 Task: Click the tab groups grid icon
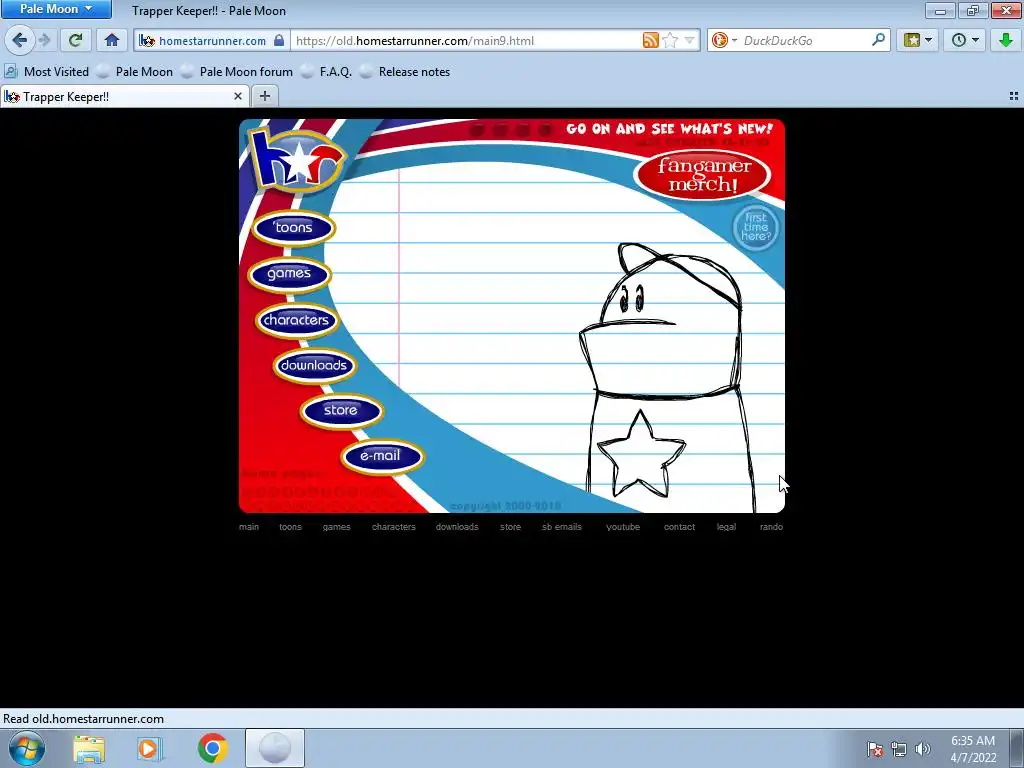[x=1014, y=96]
